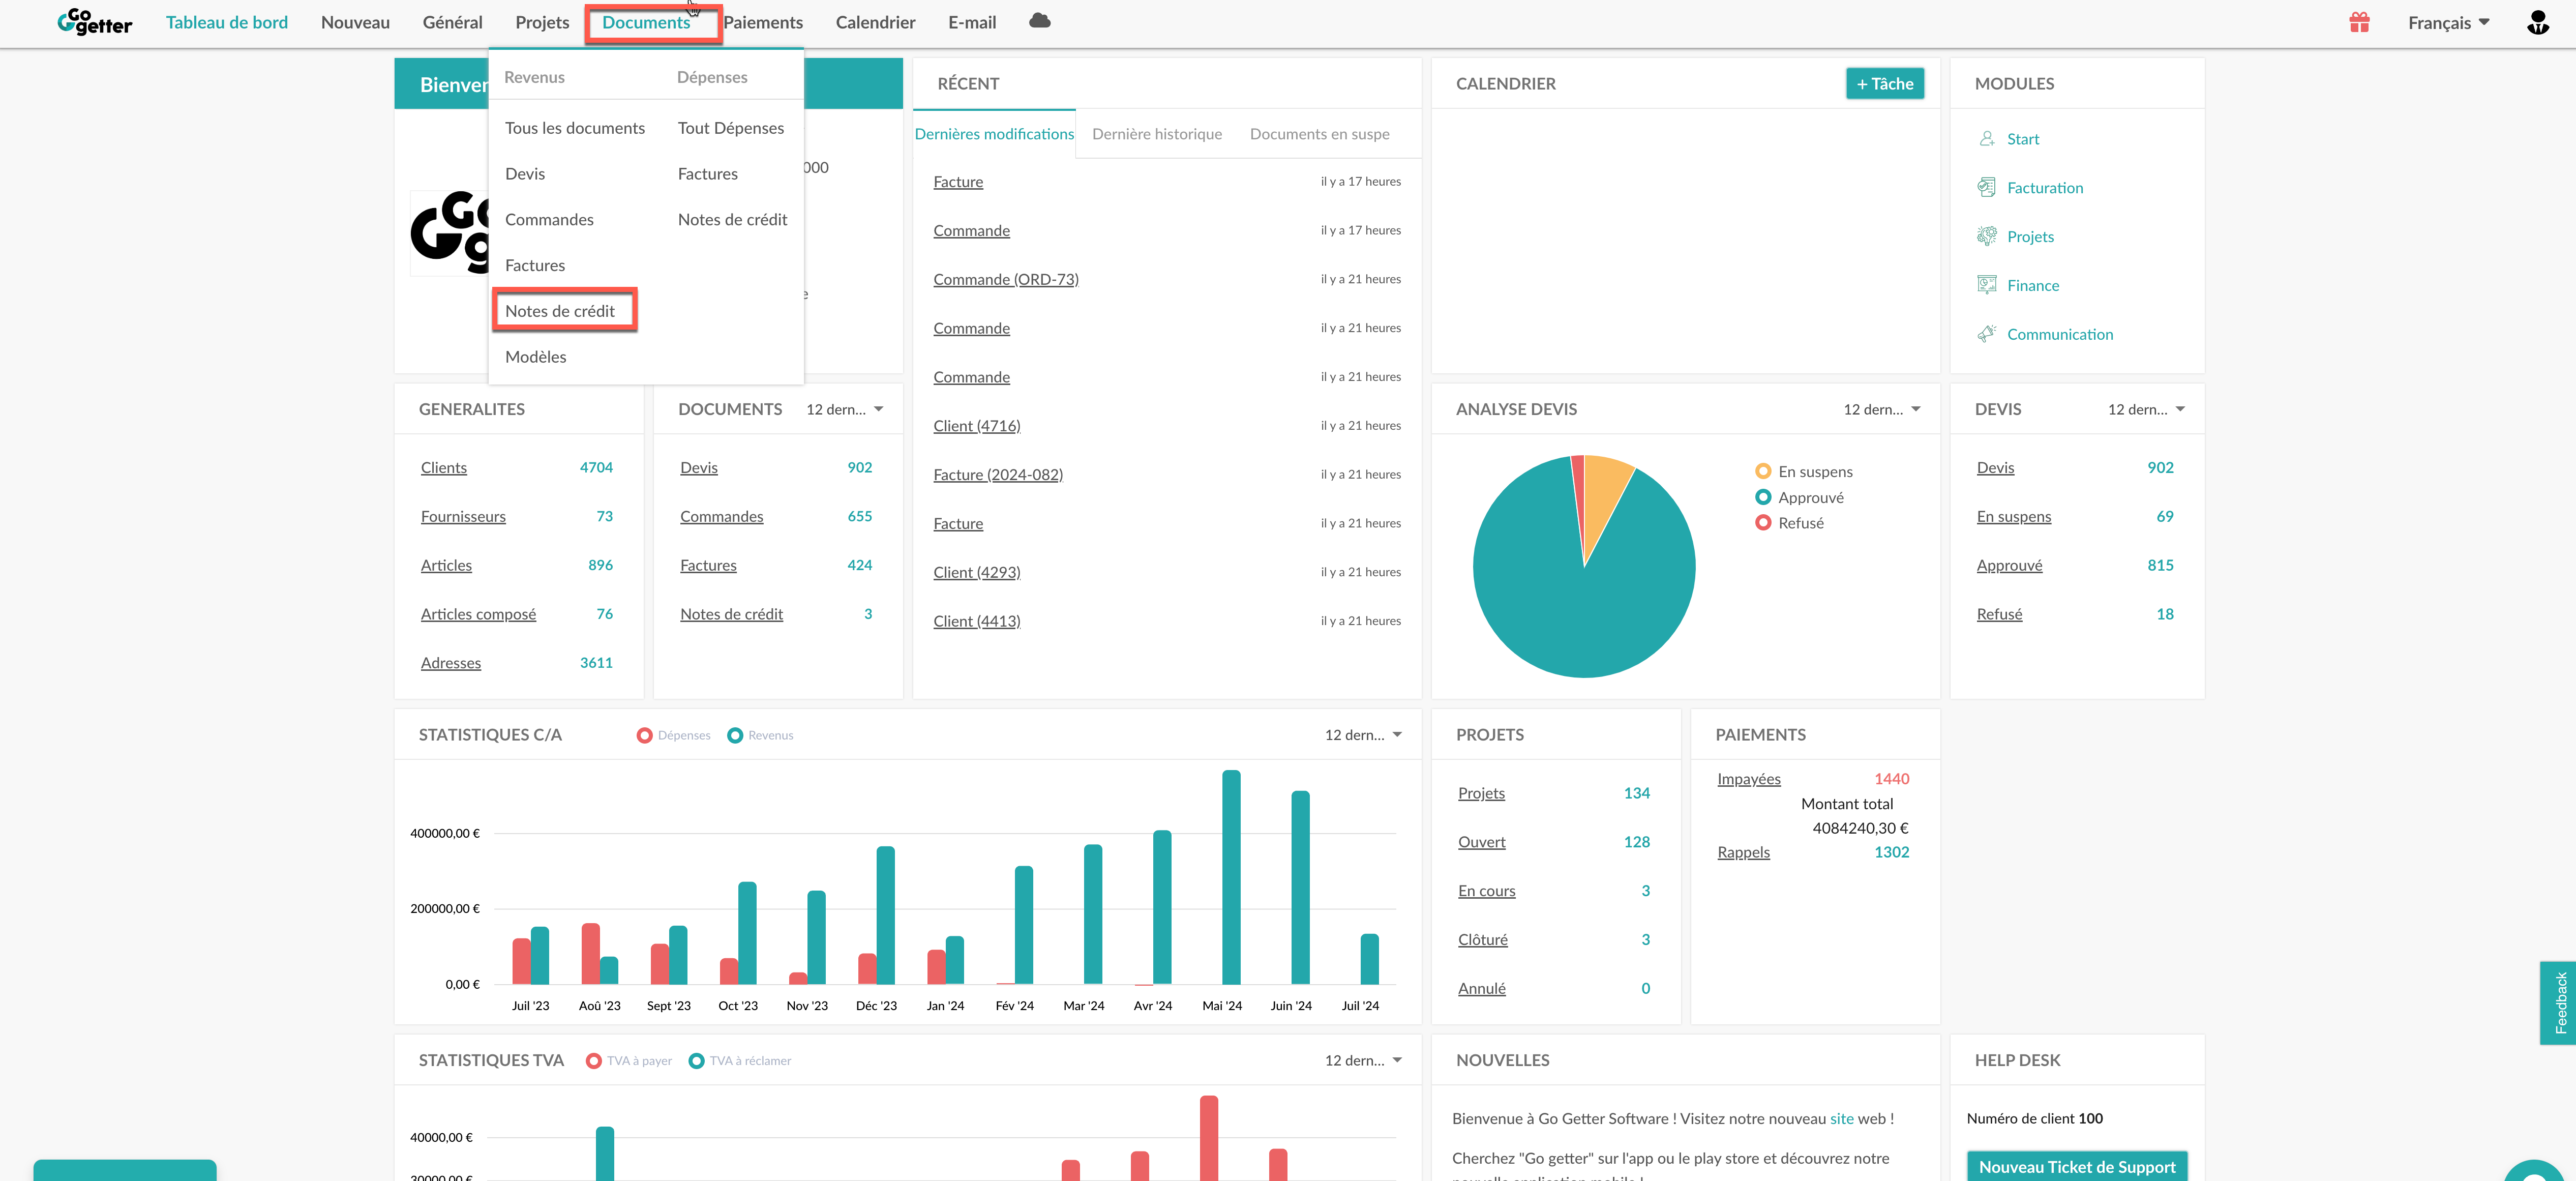Image resolution: width=2576 pixels, height=1181 pixels.
Task: Expand the Statistiques C/A period dropdown
Action: pos(1363,736)
